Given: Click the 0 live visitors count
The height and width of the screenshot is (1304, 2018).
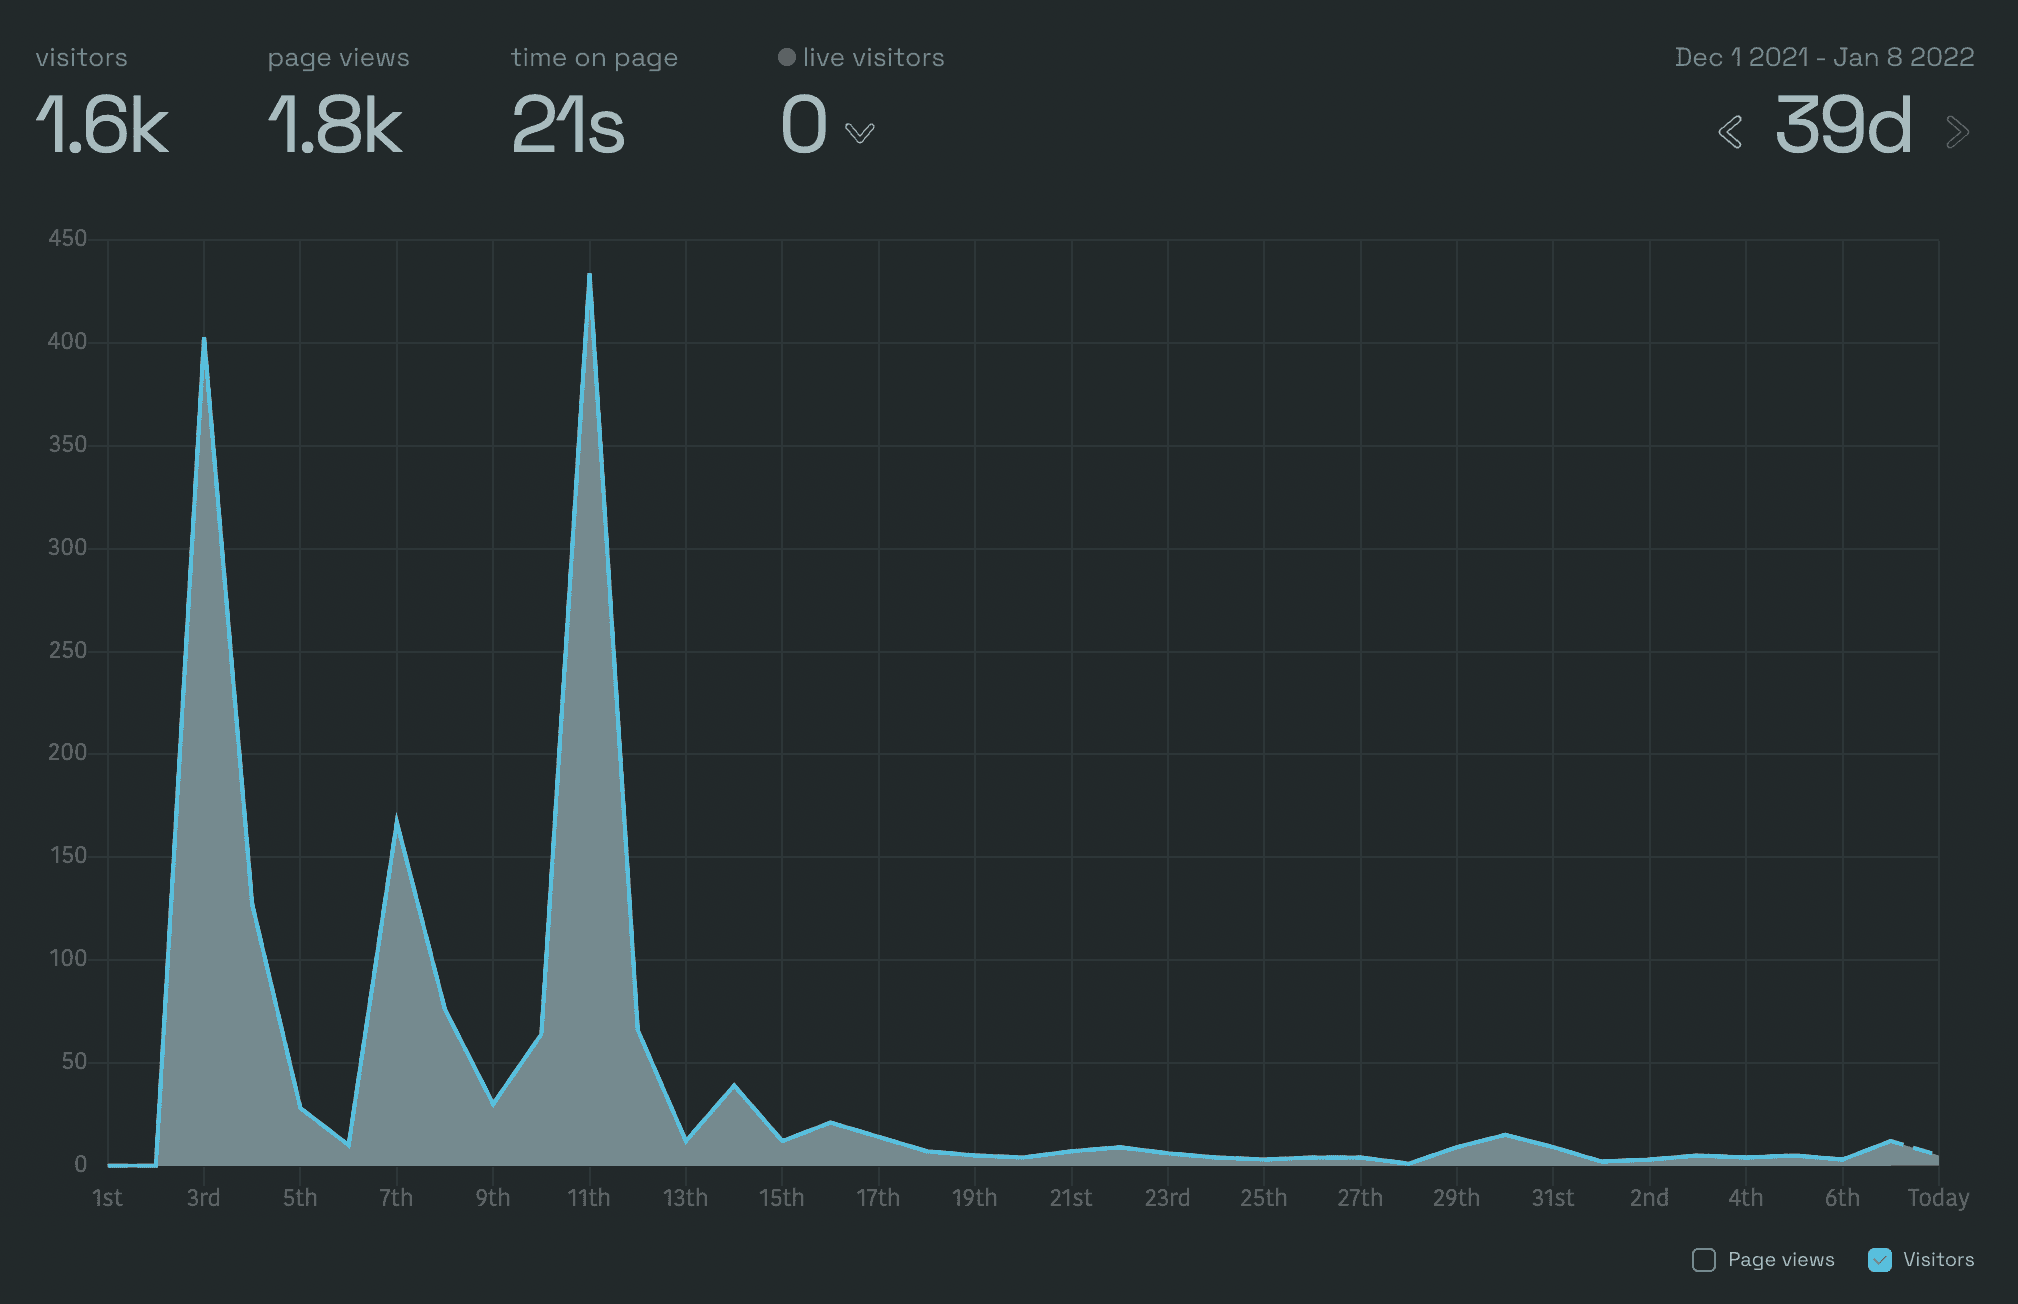Looking at the screenshot, I should point(804,126).
